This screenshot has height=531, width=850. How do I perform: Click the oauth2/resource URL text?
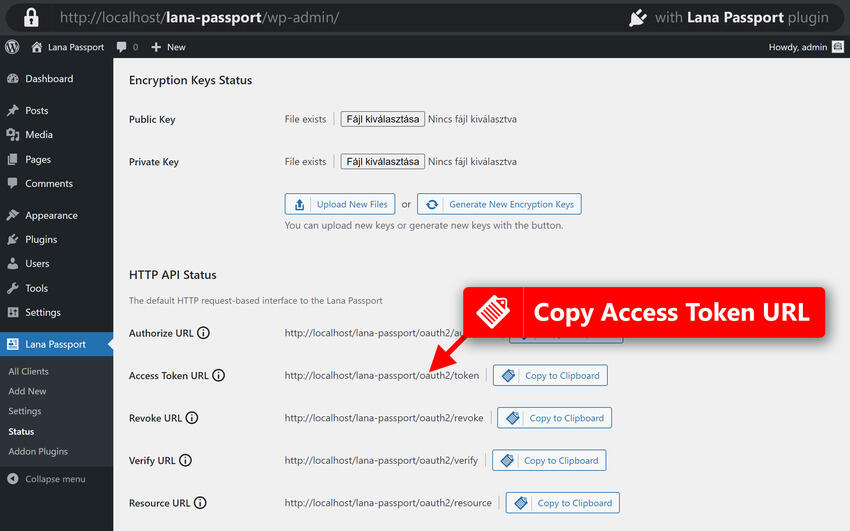388,503
